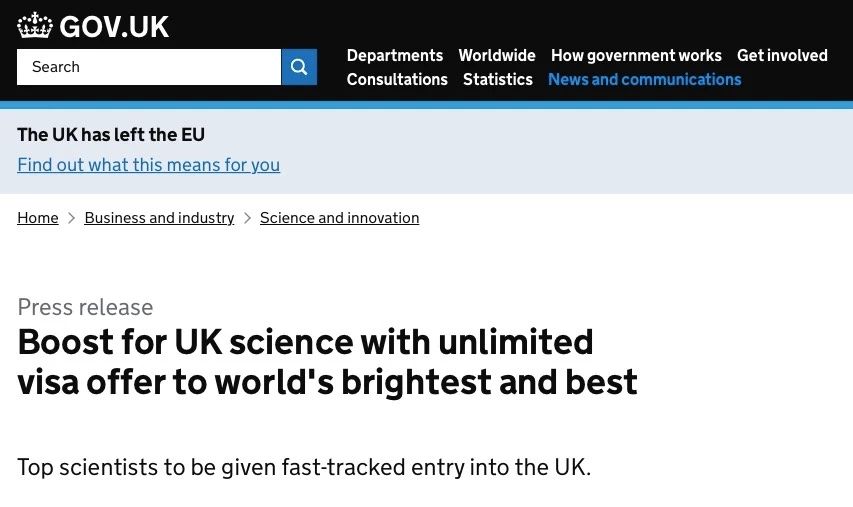The width and height of the screenshot is (853, 507).
Task: Open the Worldwide navigation link
Action: pyautogui.click(x=497, y=56)
